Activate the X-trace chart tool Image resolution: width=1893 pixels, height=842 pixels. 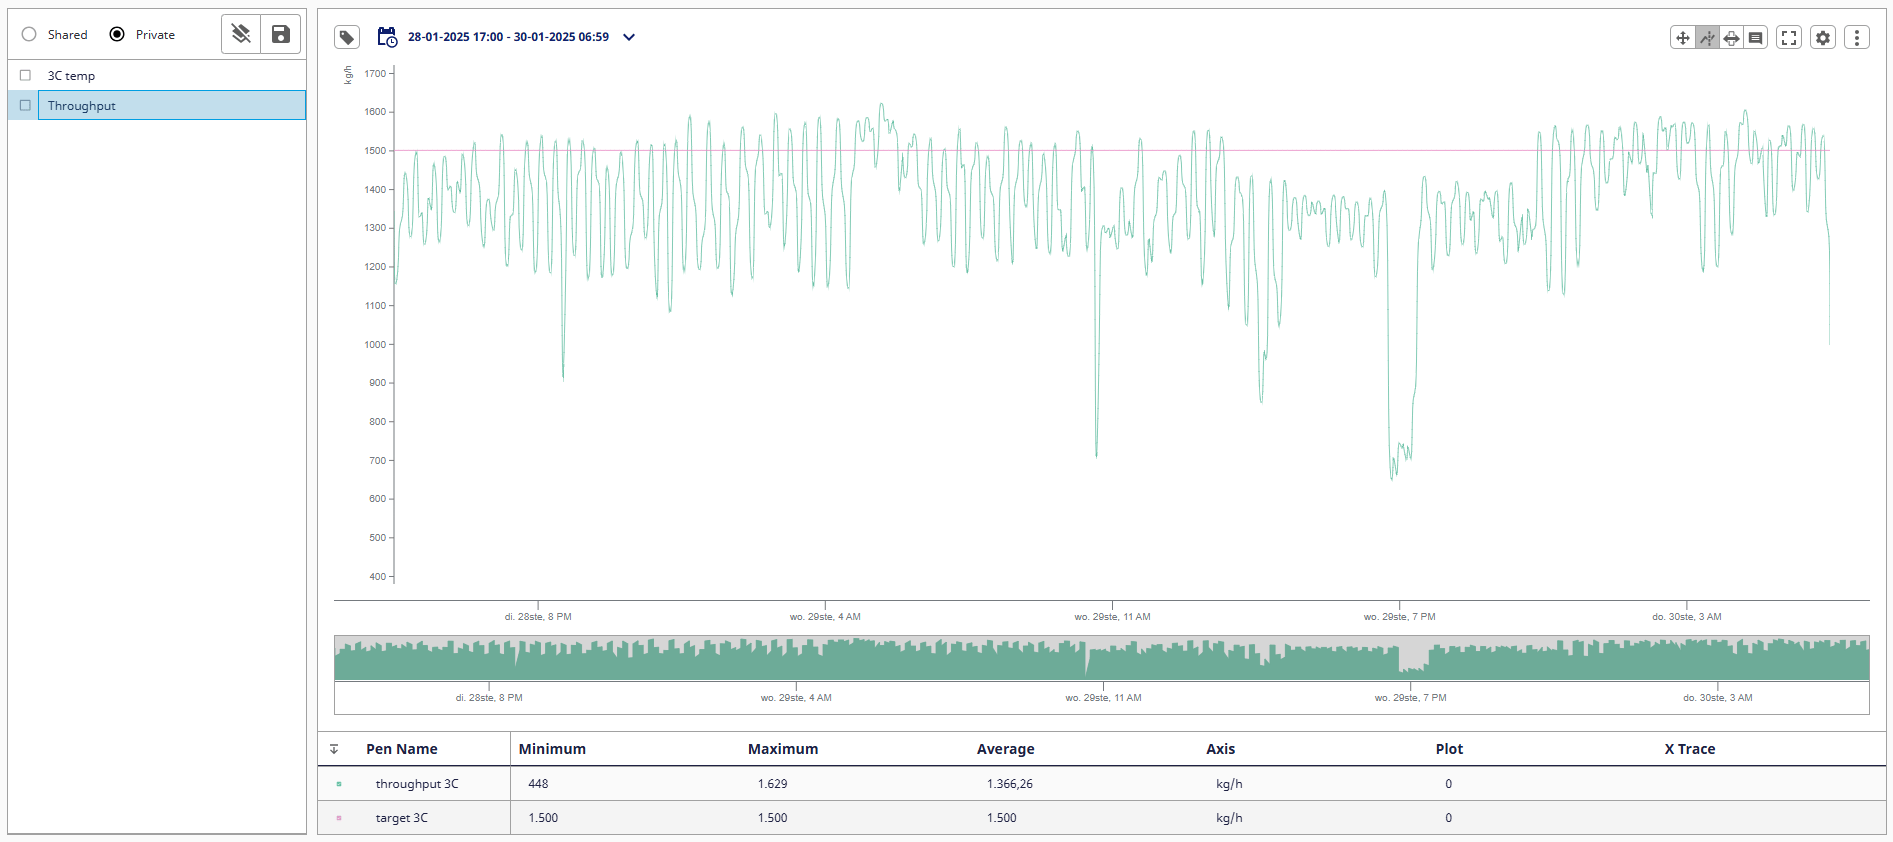1707,38
